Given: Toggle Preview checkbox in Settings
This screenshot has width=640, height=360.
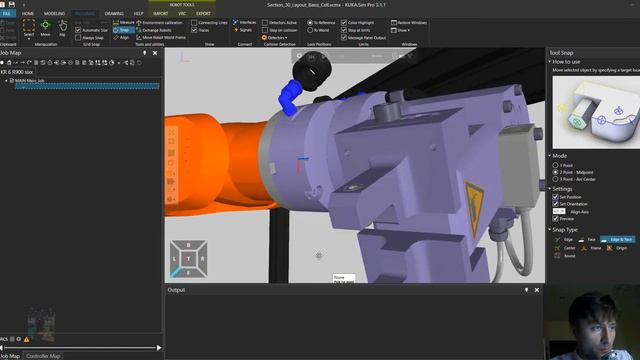Looking at the screenshot, I should (x=555, y=219).
